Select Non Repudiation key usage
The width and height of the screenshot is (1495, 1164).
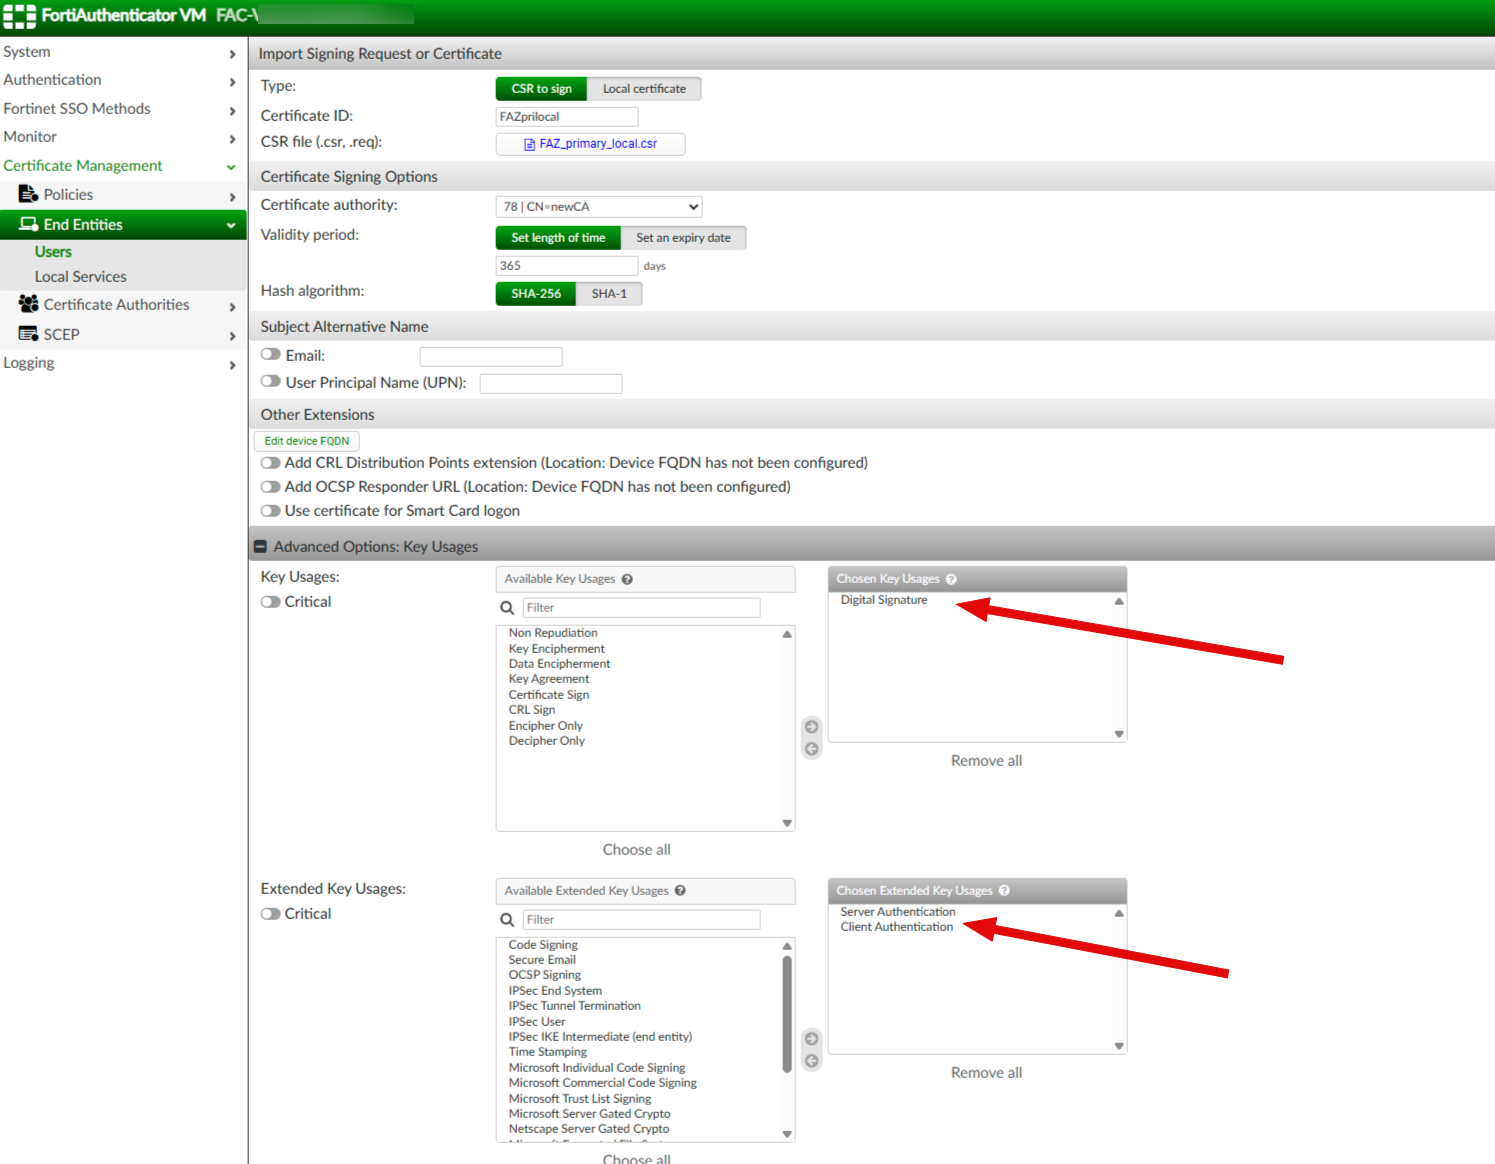[x=553, y=633]
